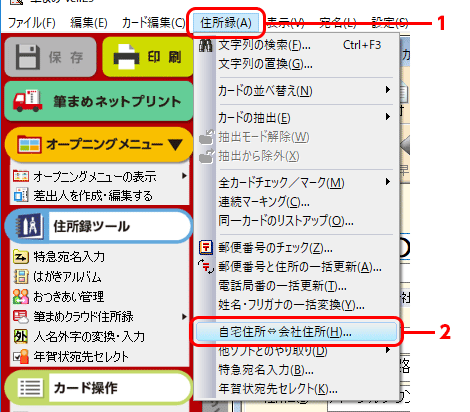Click the sidebar 特急宛名入力 icon

point(21,257)
